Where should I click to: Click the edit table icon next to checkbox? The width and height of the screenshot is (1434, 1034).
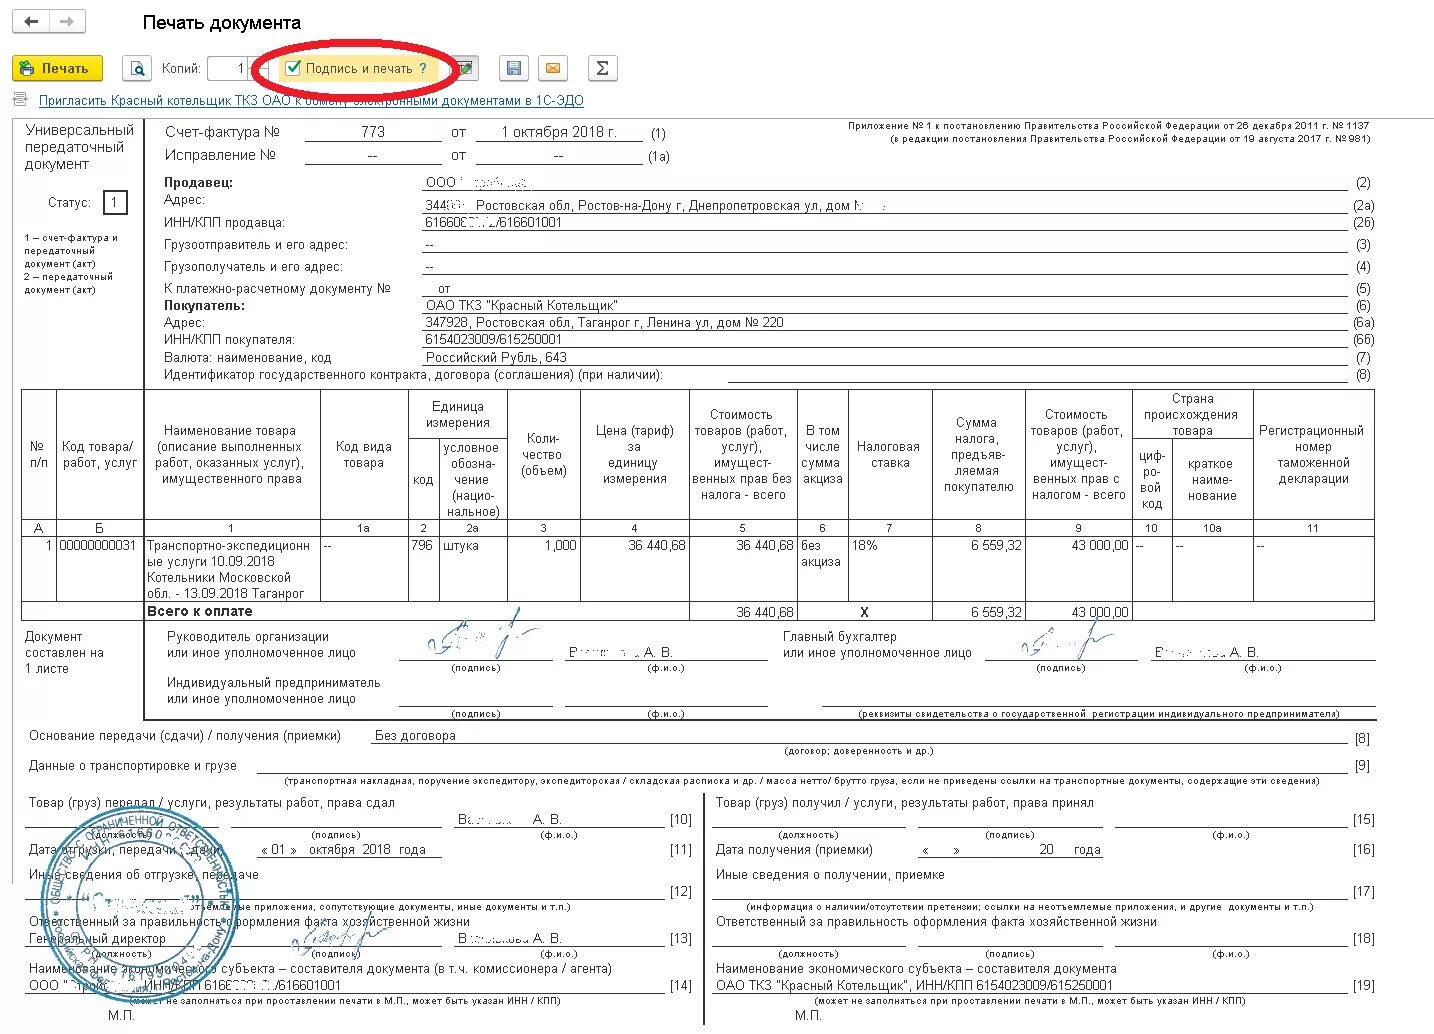(464, 68)
